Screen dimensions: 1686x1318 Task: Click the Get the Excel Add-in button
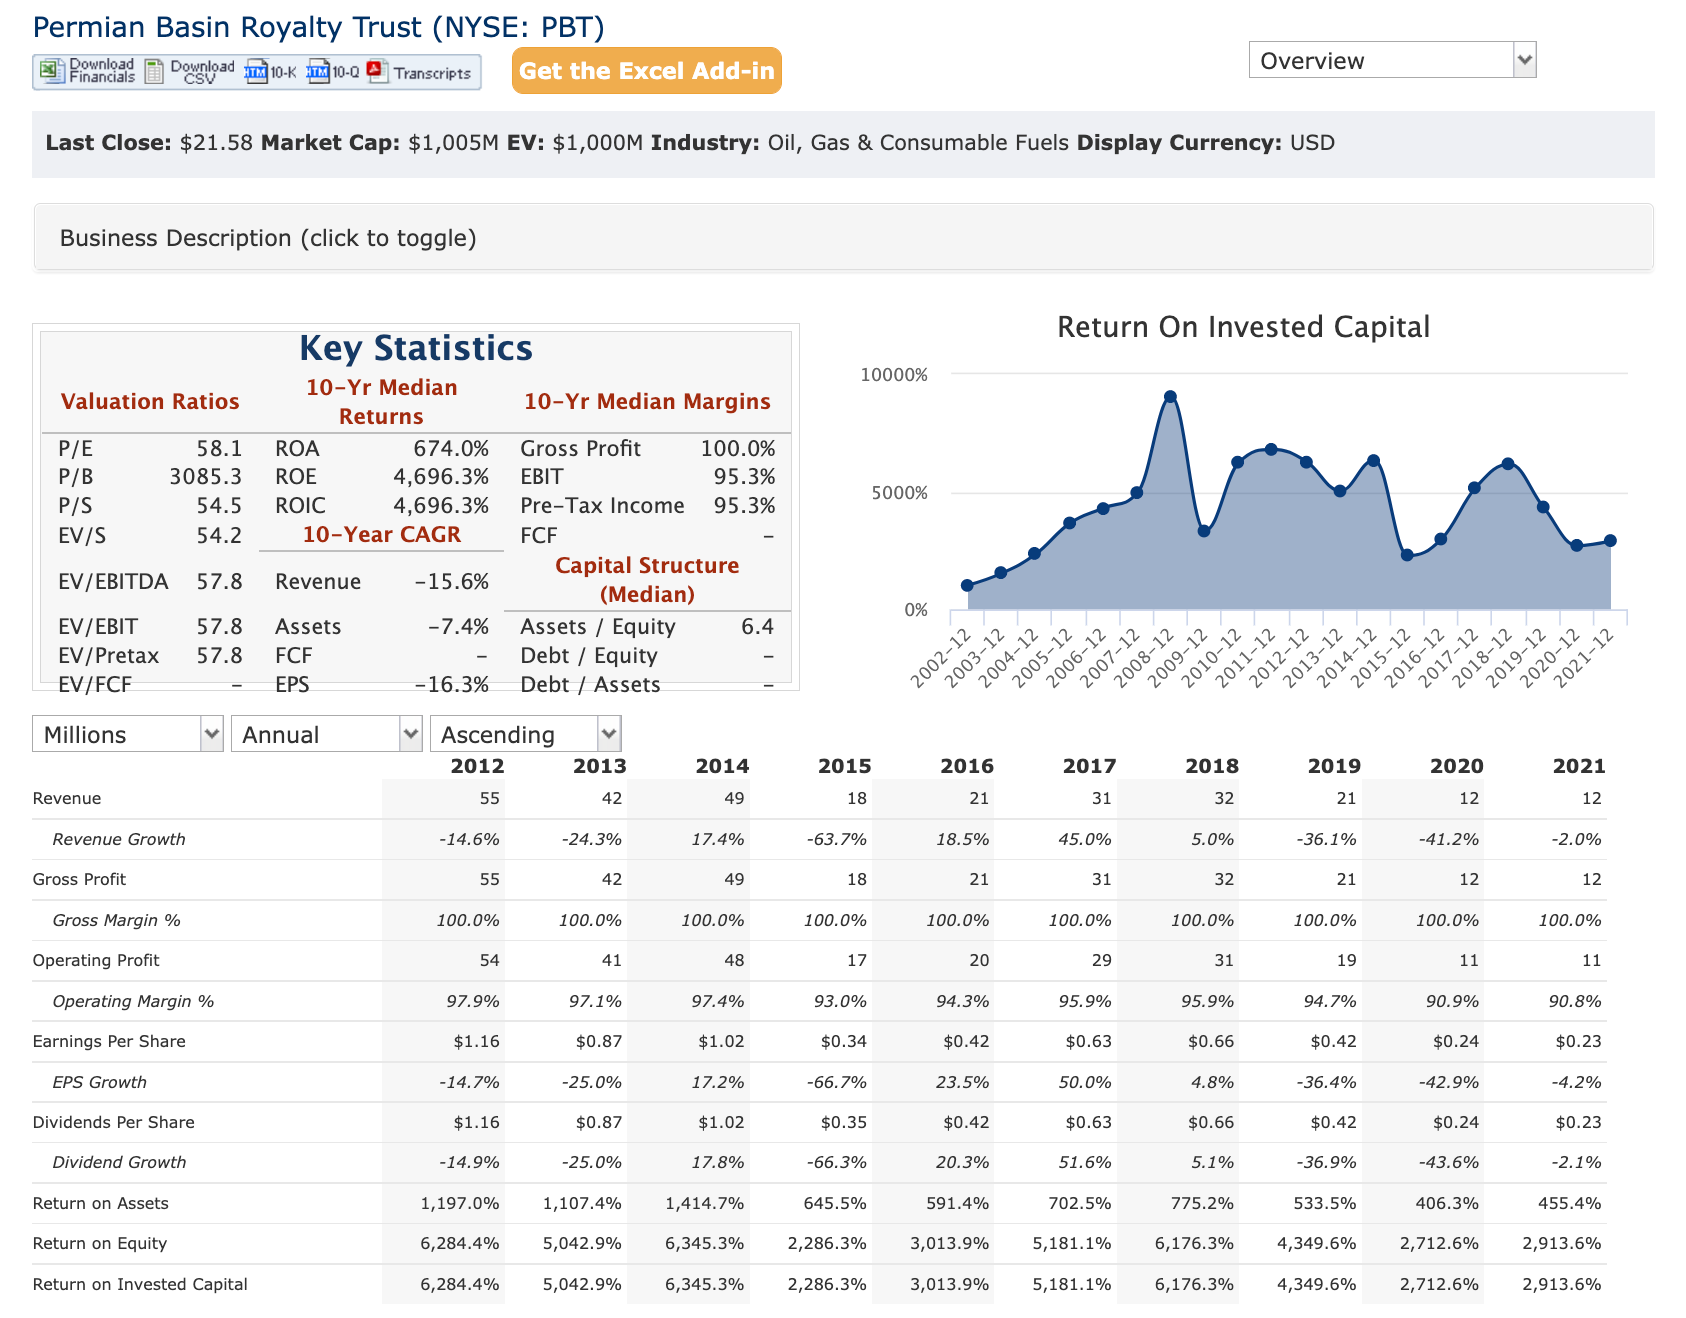point(647,71)
